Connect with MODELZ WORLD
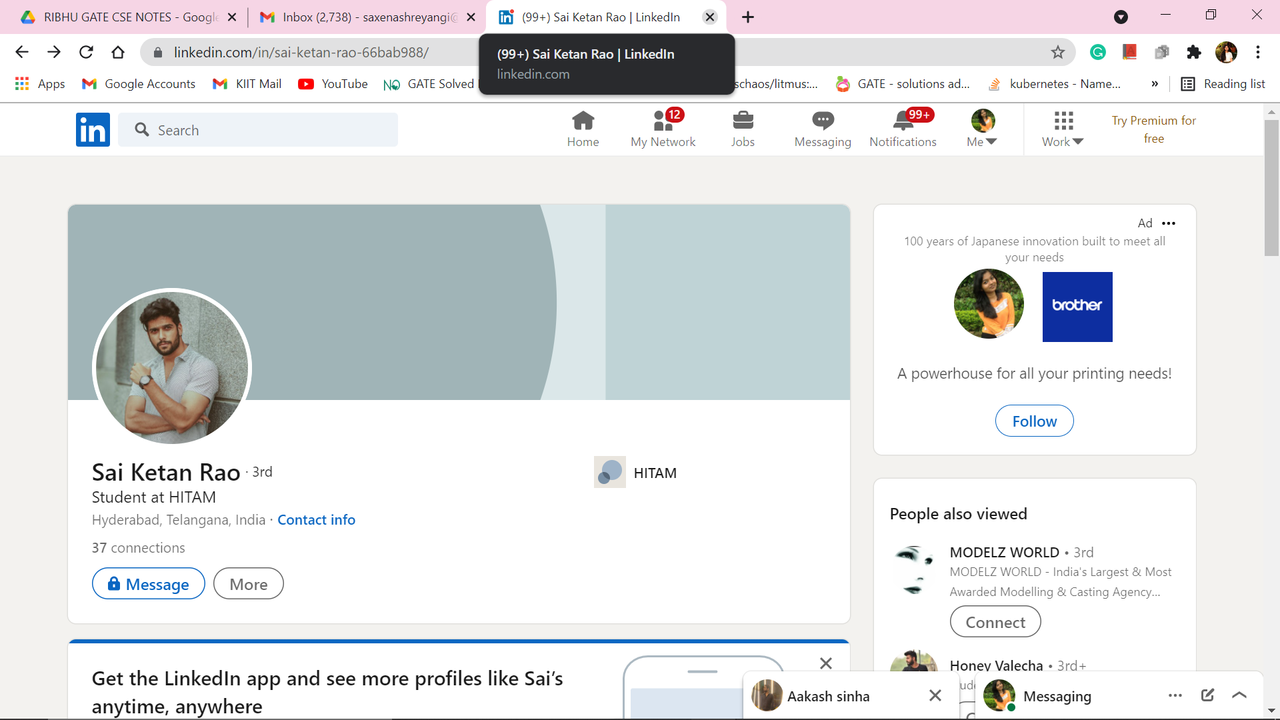This screenshot has height=720, width=1280. pyautogui.click(x=995, y=622)
